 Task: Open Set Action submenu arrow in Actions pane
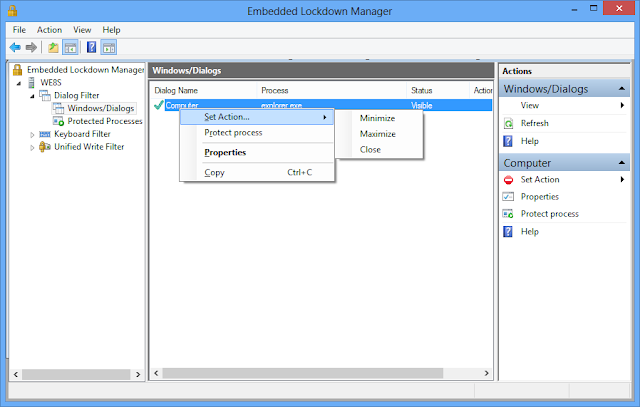click(x=622, y=179)
